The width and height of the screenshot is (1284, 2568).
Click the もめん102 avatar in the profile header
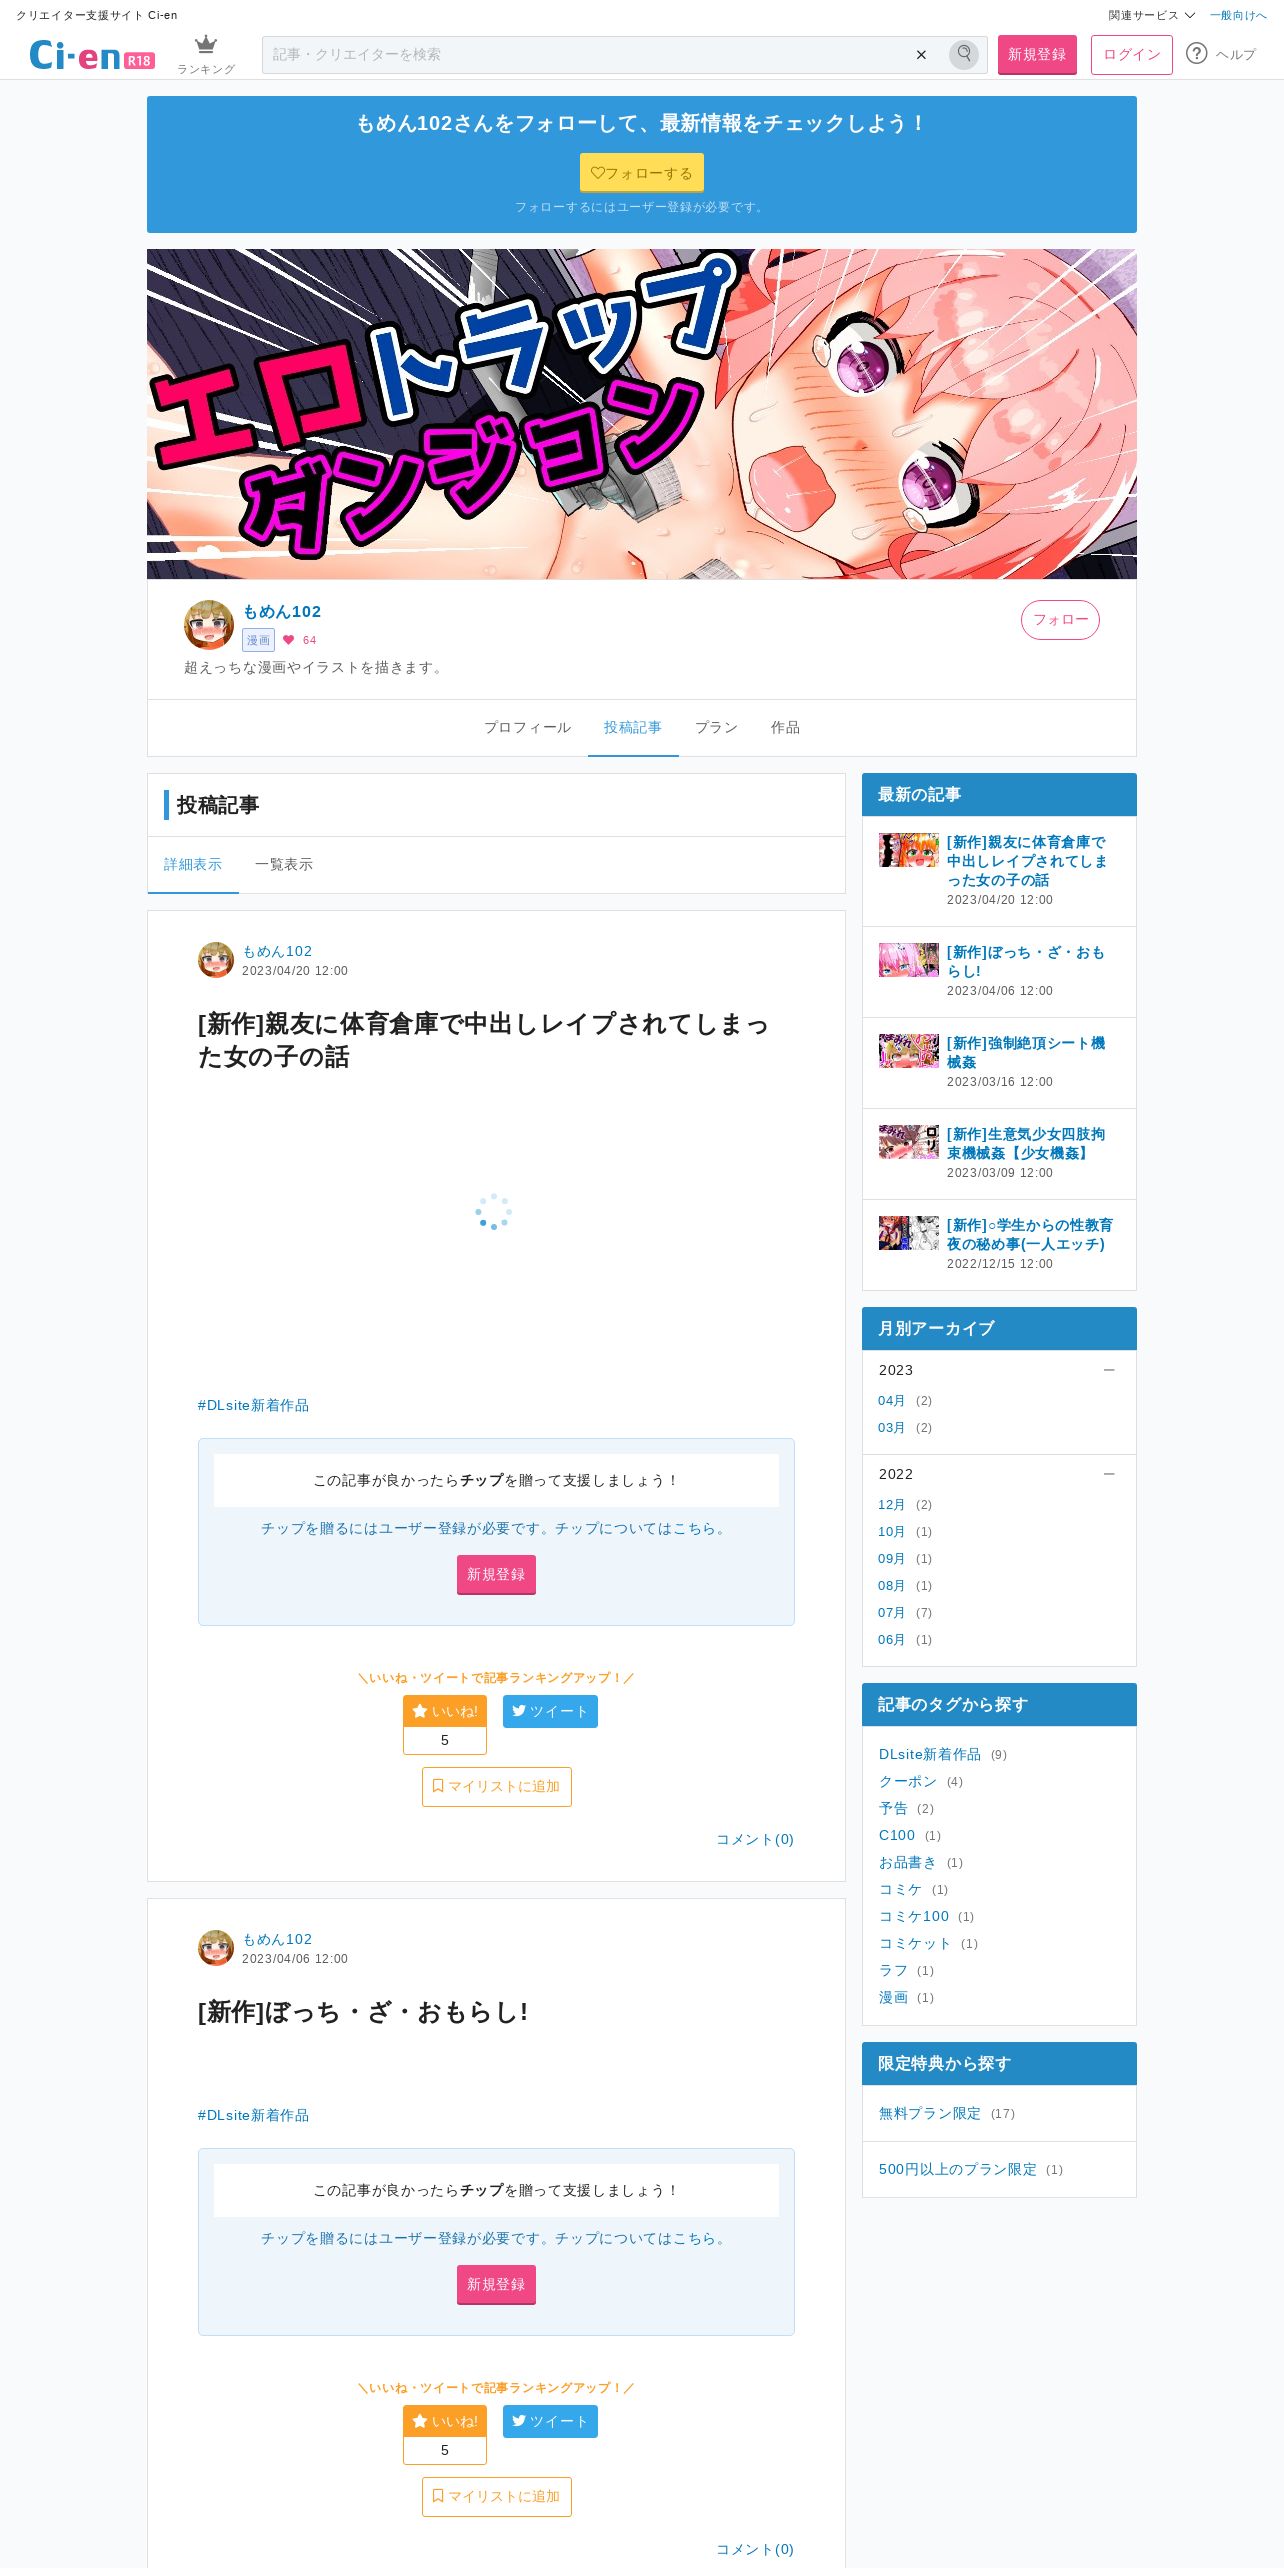[209, 625]
